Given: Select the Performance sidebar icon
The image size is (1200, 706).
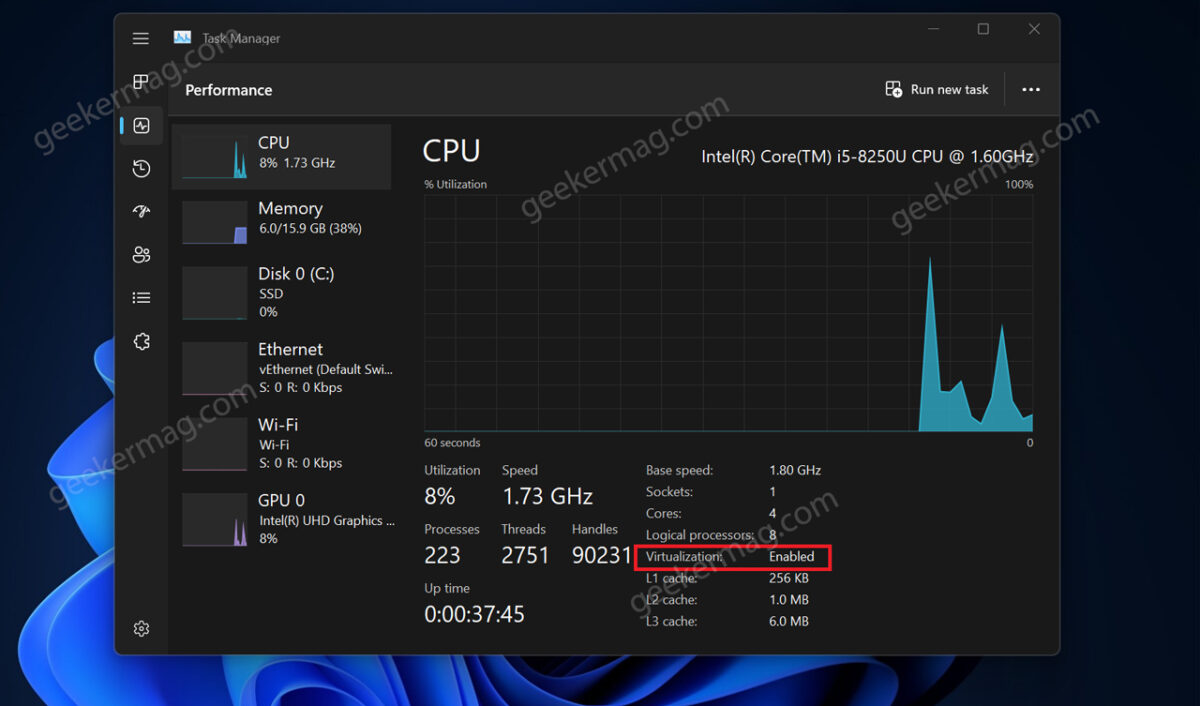Looking at the screenshot, I should pyautogui.click(x=141, y=125).
